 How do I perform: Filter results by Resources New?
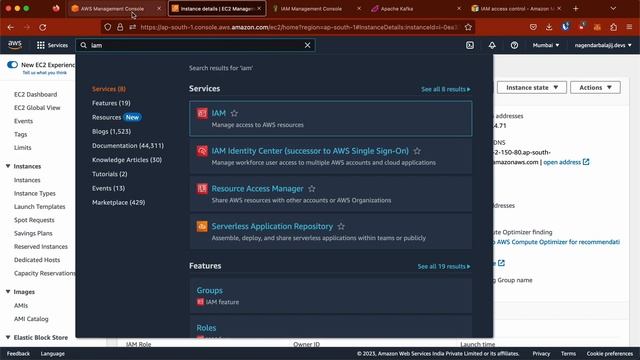(116, 117)
